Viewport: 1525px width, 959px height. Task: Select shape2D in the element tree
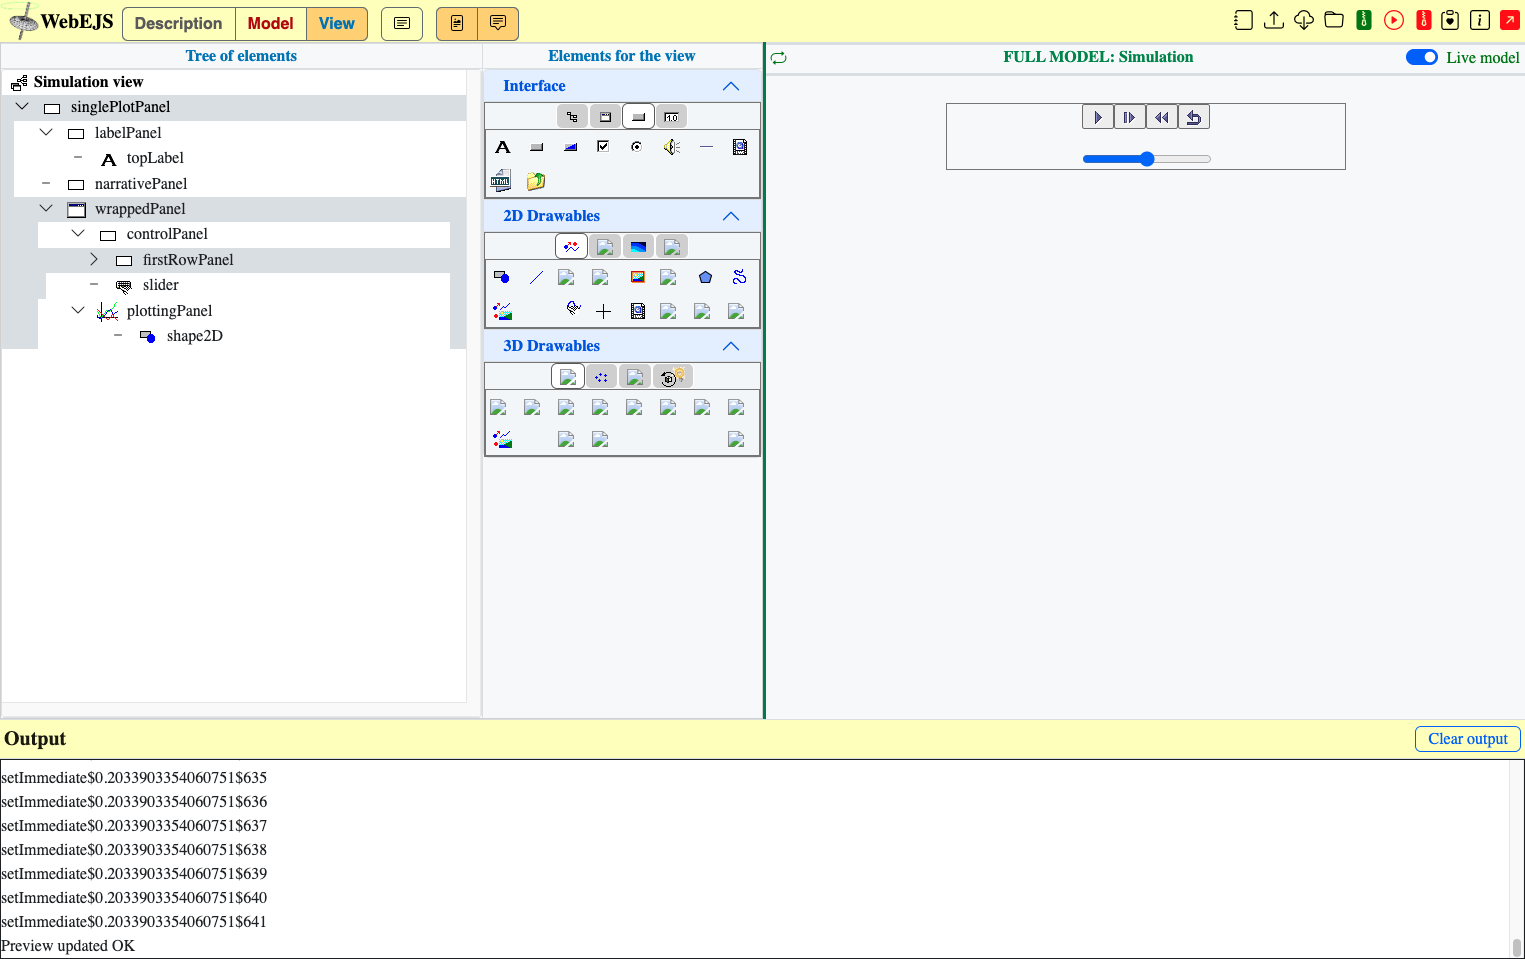(194, 336)
